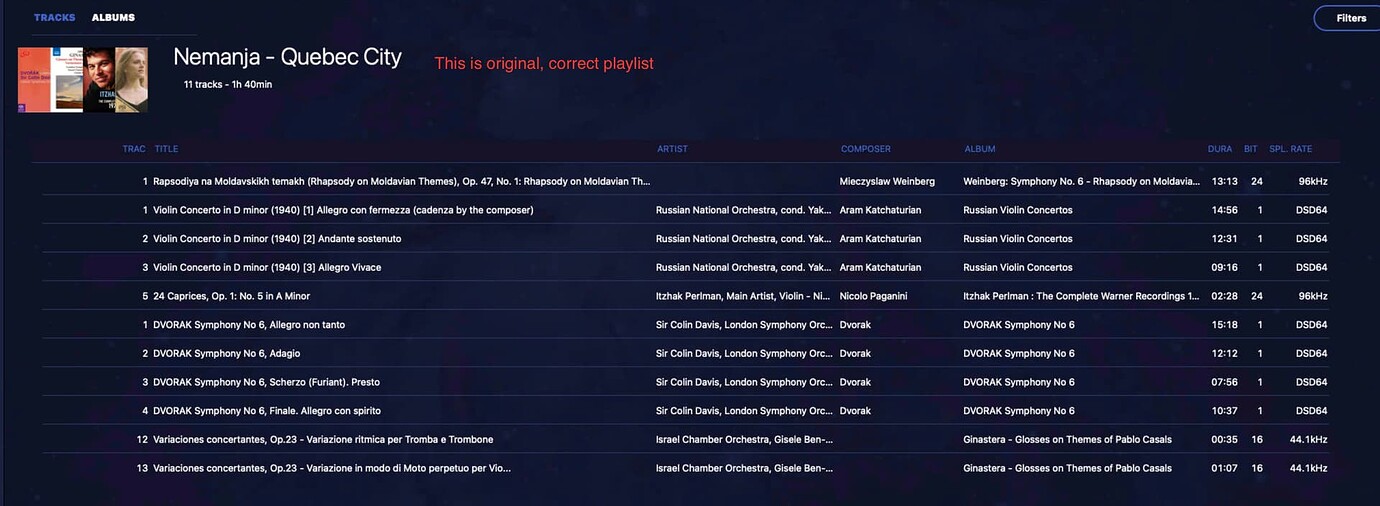This screenshot has height=506, width=1380.
Task: Sort by the Composer column header
Action: (865, 149)
